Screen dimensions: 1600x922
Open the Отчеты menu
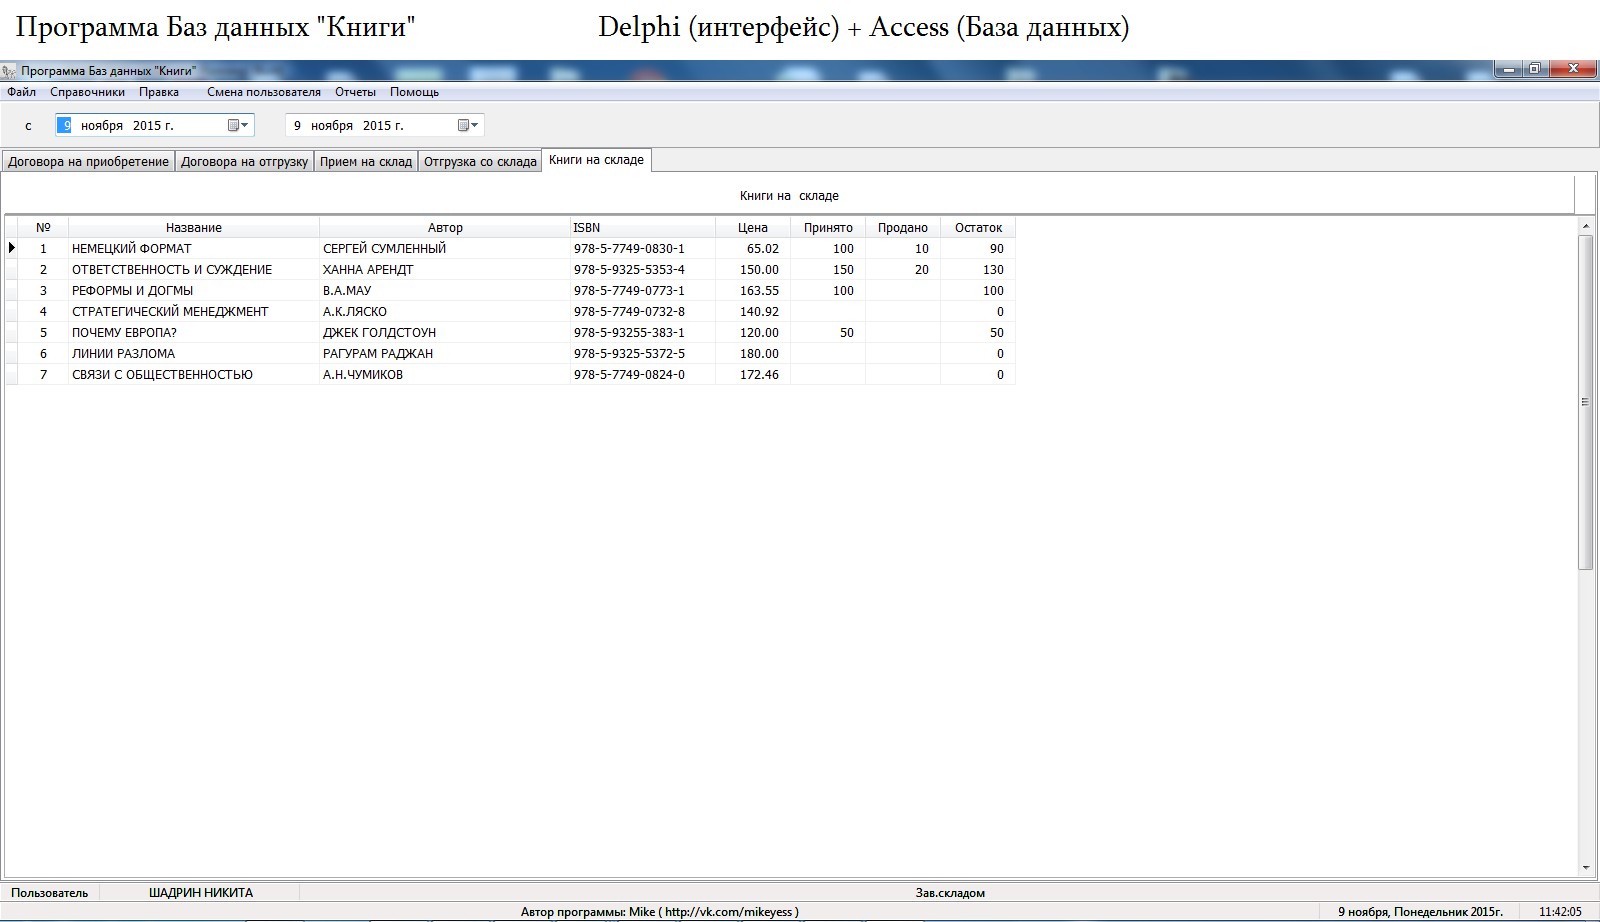[x=355, y=92]
